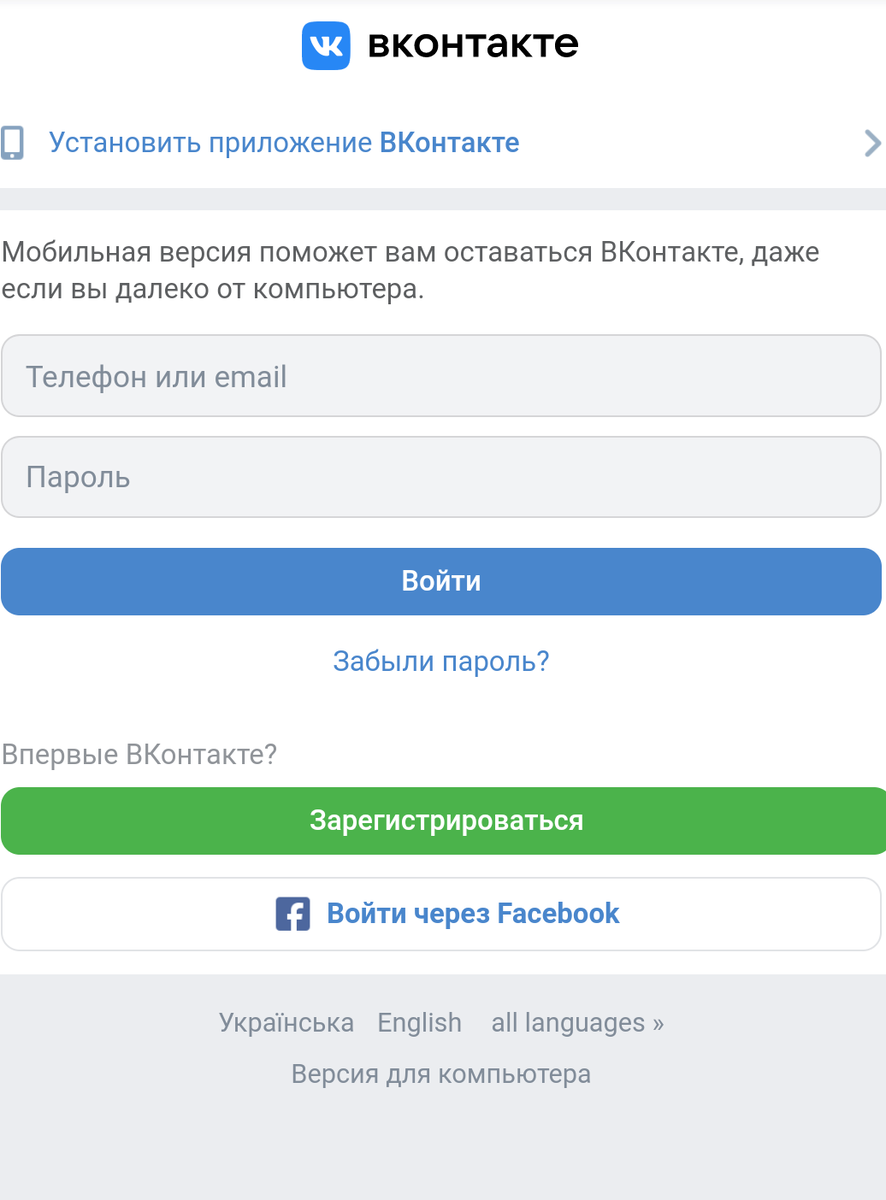Switch language to Українська
Viewport: 886px width, 1200px height.
(286, 1022)
